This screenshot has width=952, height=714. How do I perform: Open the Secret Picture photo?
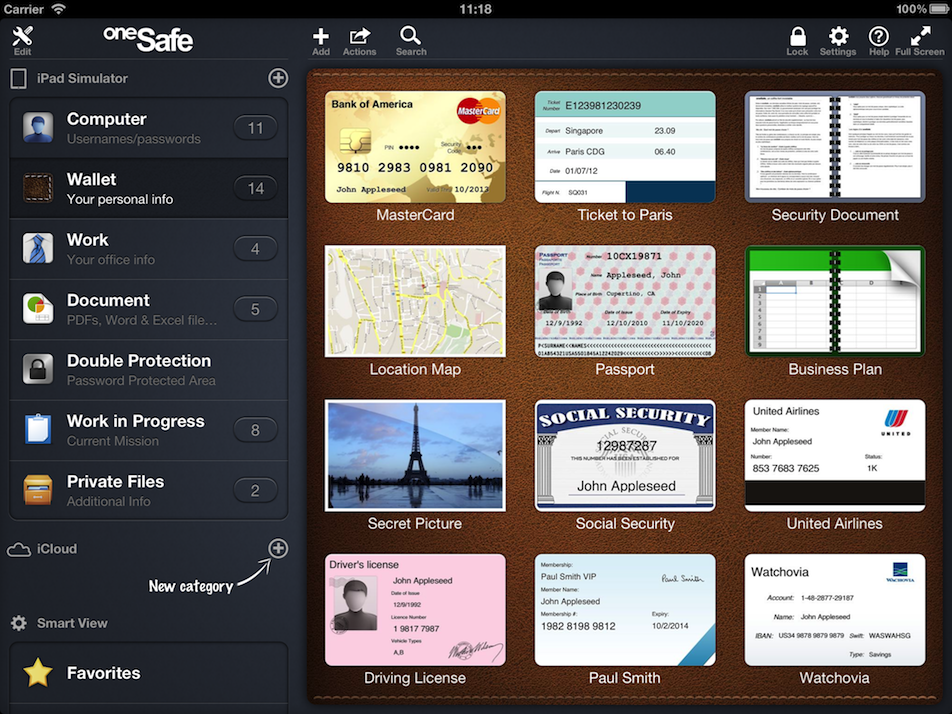pos(415,455)
